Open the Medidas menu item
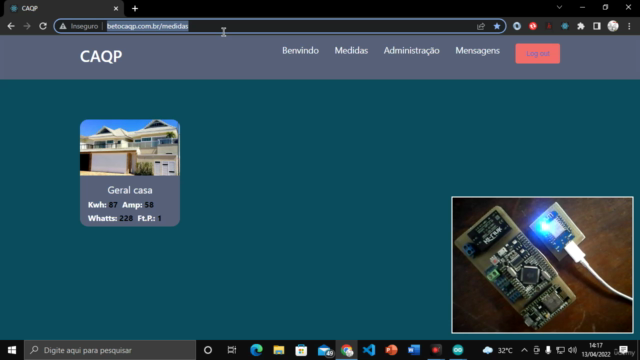The width and height of the screenshot is (640, 360). [351, 51]
